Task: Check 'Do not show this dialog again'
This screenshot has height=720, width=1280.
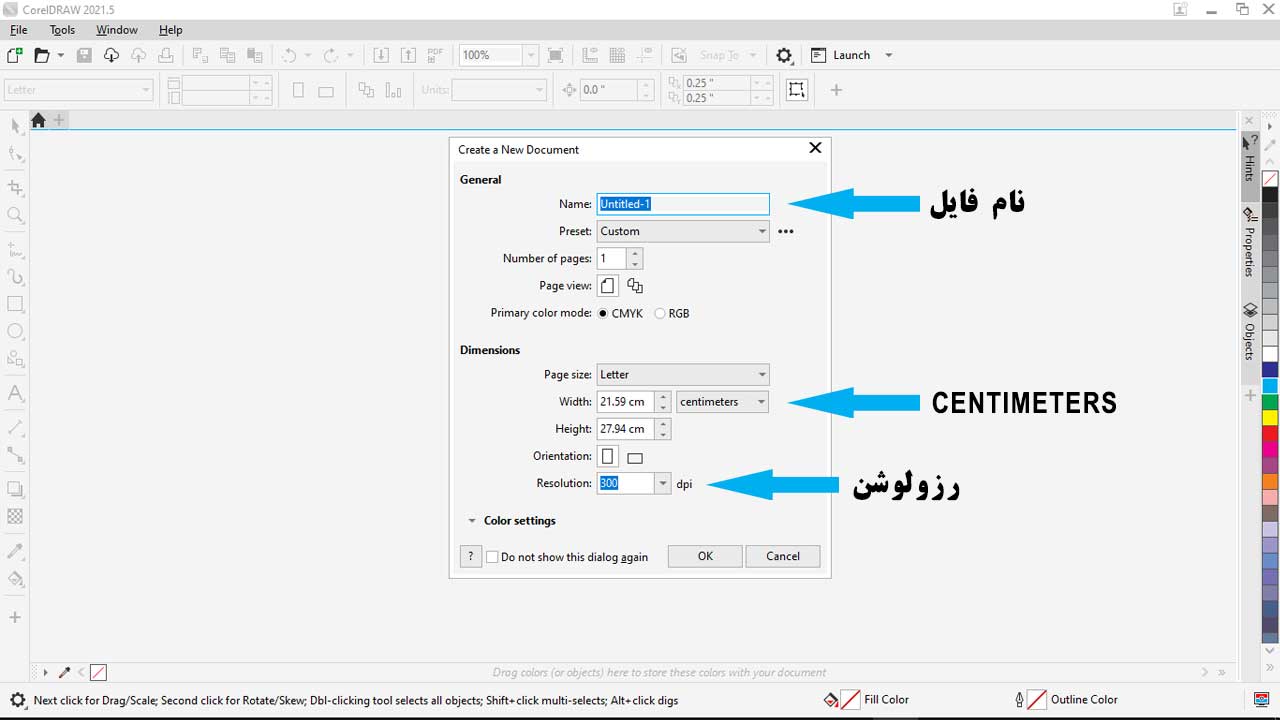Action: (492, 557)
